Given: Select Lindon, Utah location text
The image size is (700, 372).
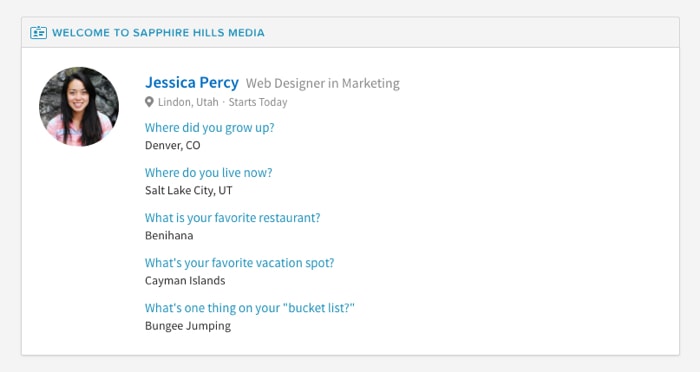Looking at the screenshot, I should coord(188,102).
